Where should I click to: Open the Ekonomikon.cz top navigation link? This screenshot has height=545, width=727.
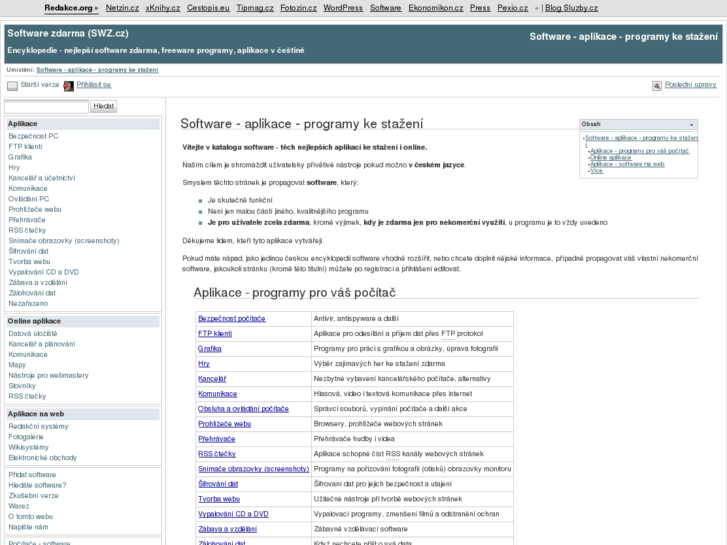tap(436, 8)
